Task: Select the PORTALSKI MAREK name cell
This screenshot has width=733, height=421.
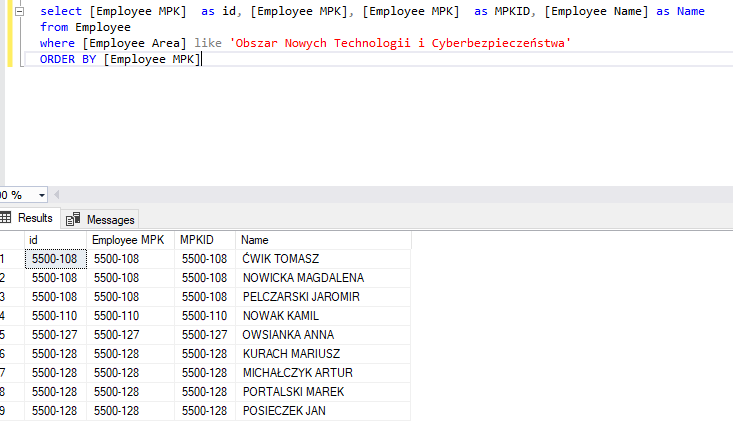Action: tap(323, 392)
